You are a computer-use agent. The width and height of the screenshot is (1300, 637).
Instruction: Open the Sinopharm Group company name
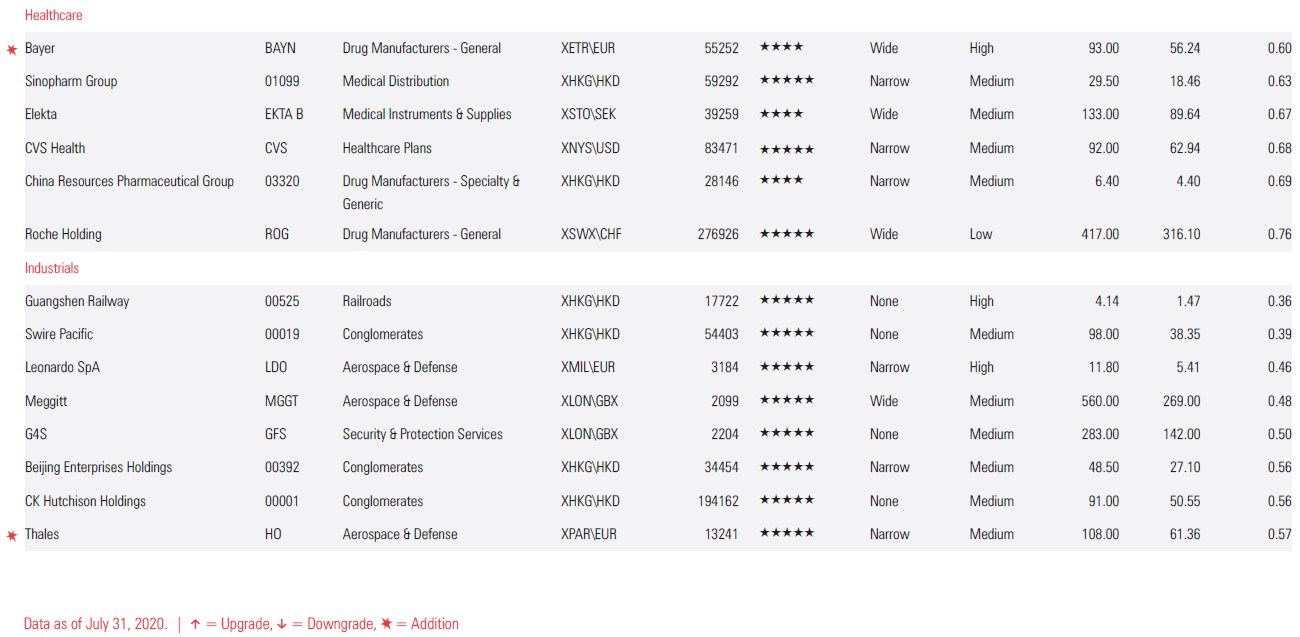71,81
